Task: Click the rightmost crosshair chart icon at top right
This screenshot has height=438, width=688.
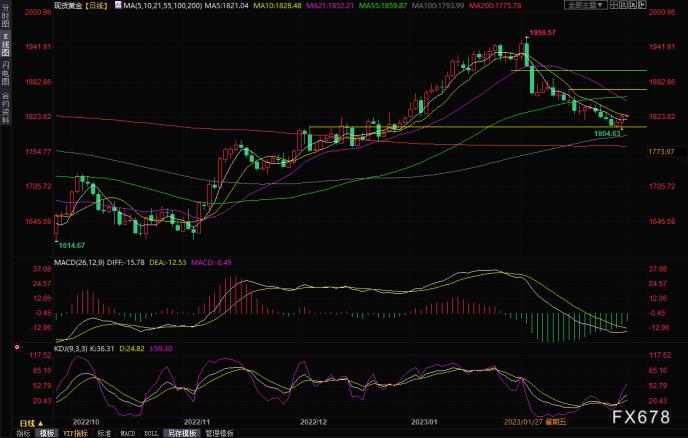Action: click(x=642, y=5)
